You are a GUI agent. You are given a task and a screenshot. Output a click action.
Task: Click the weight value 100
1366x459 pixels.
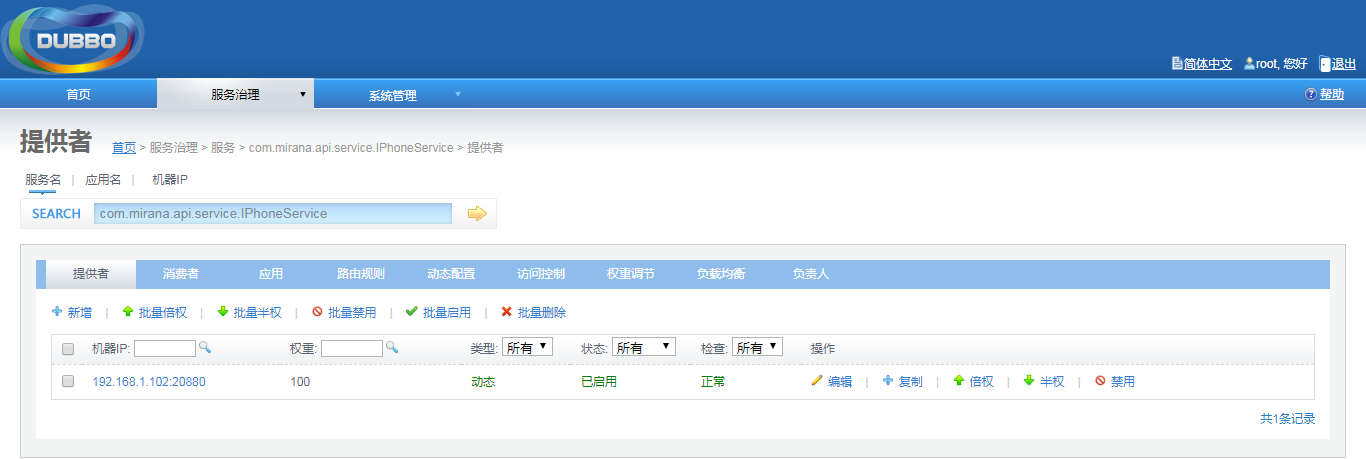[x=300, y=381]
